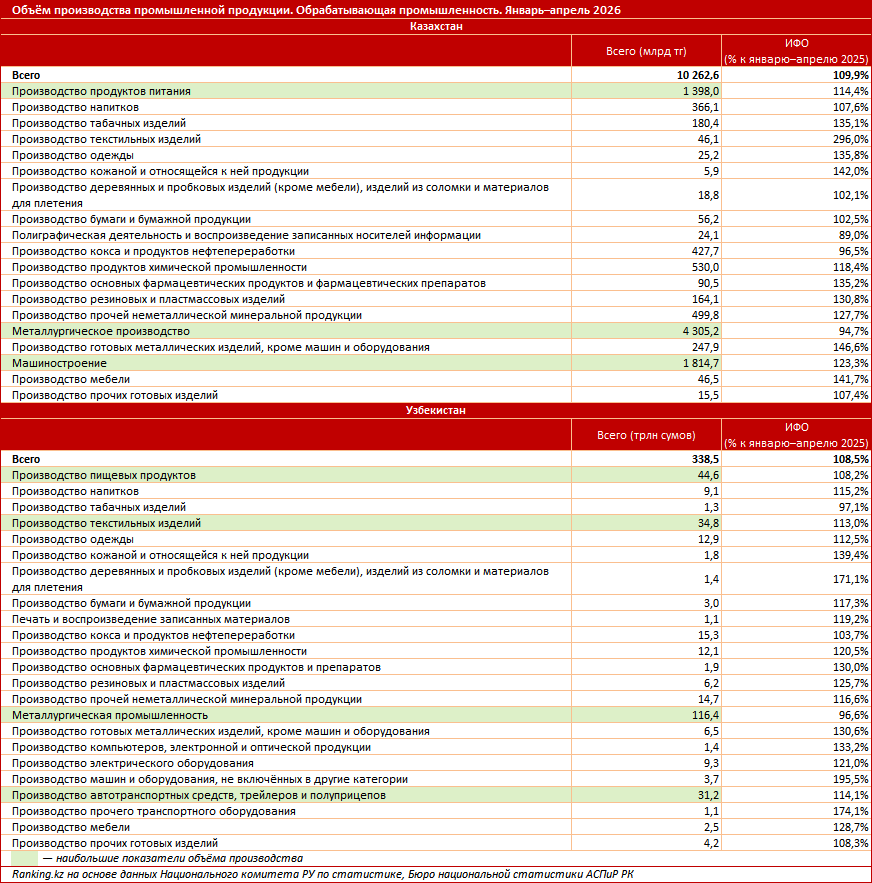Click Производство автотранспортных средств row label
Image resolution: width=872 pixels, height=883 pixels.
point(199,796)
